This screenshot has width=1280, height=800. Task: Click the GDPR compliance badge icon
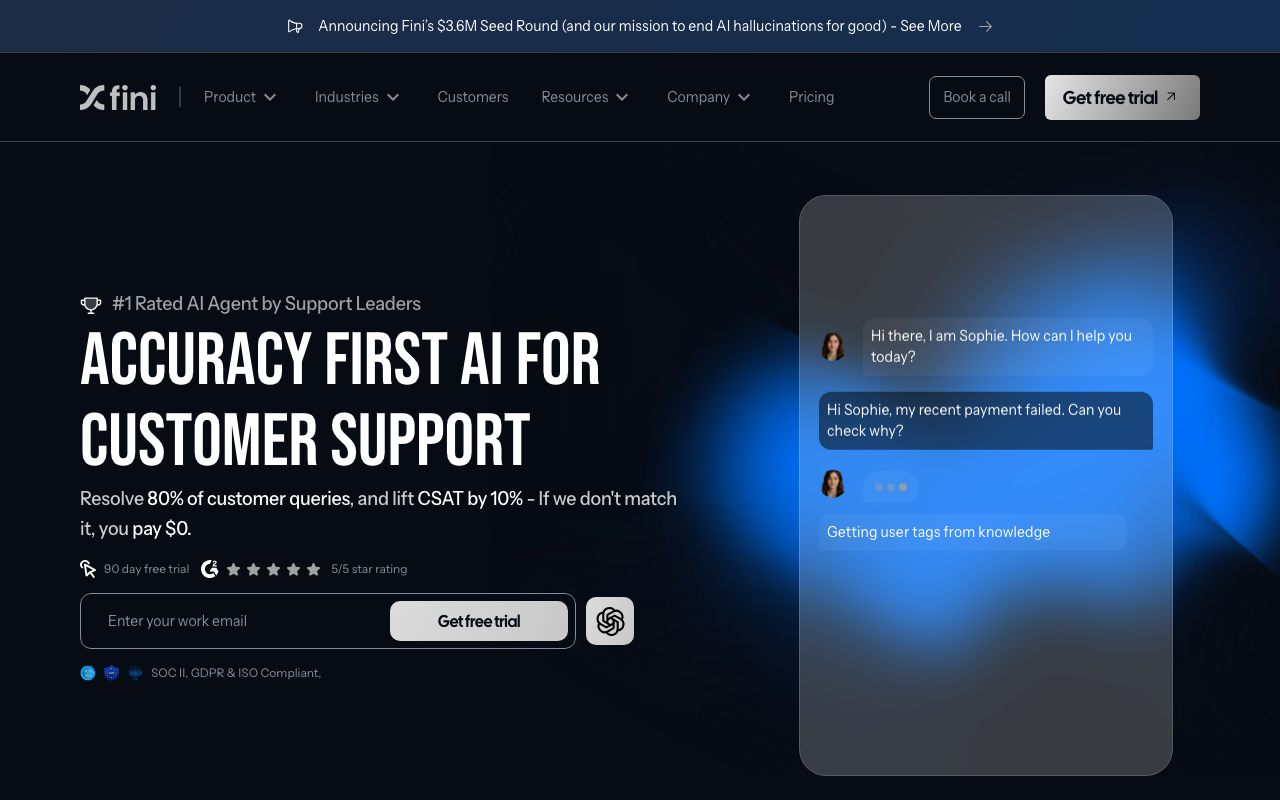(x=111, y=673)
